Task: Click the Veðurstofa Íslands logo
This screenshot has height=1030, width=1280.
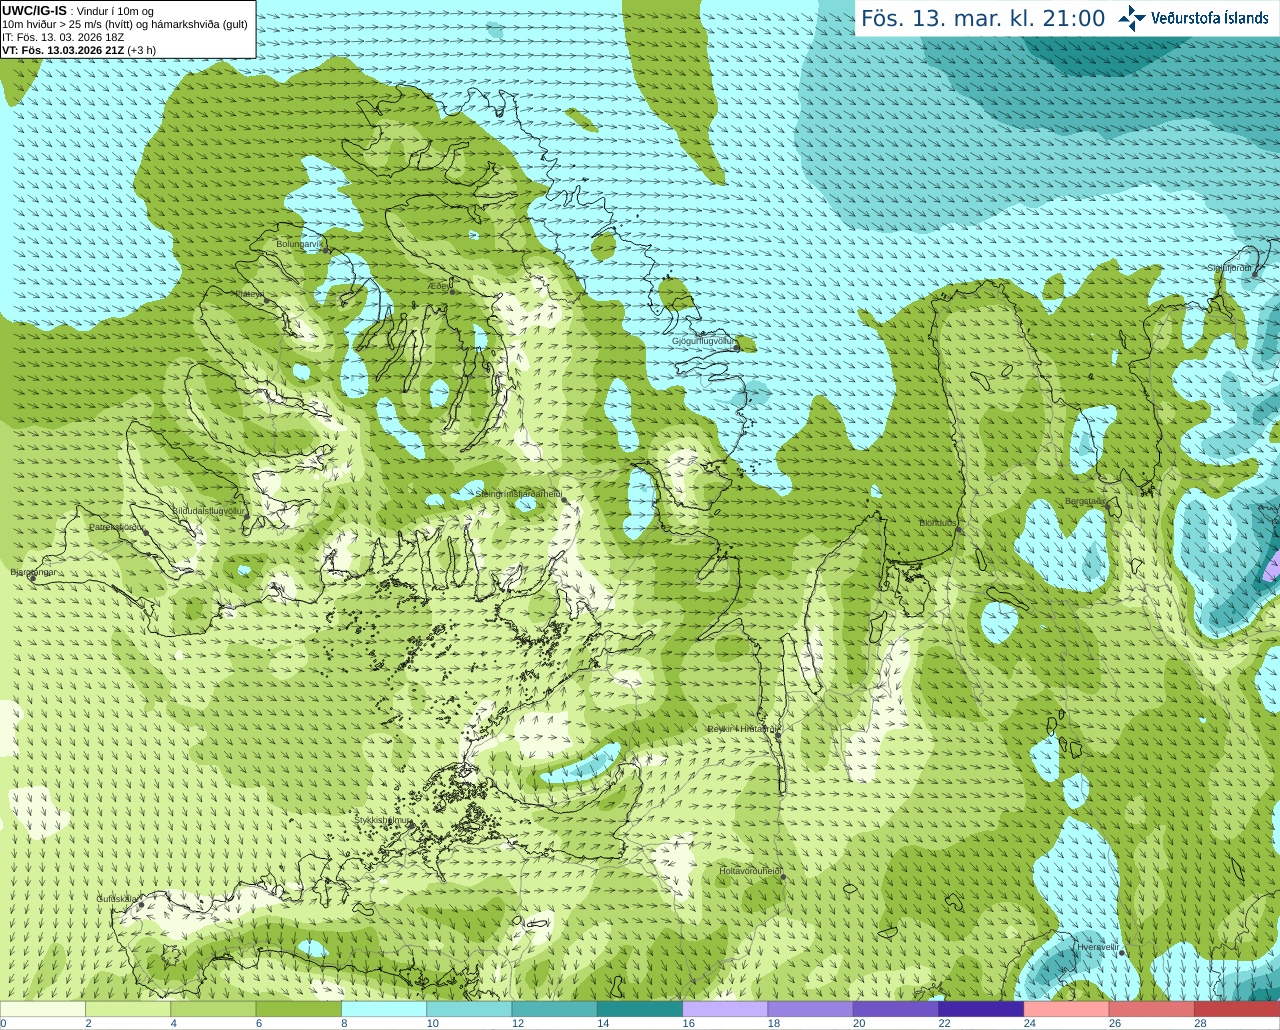Action: [x=1194, y=18]
